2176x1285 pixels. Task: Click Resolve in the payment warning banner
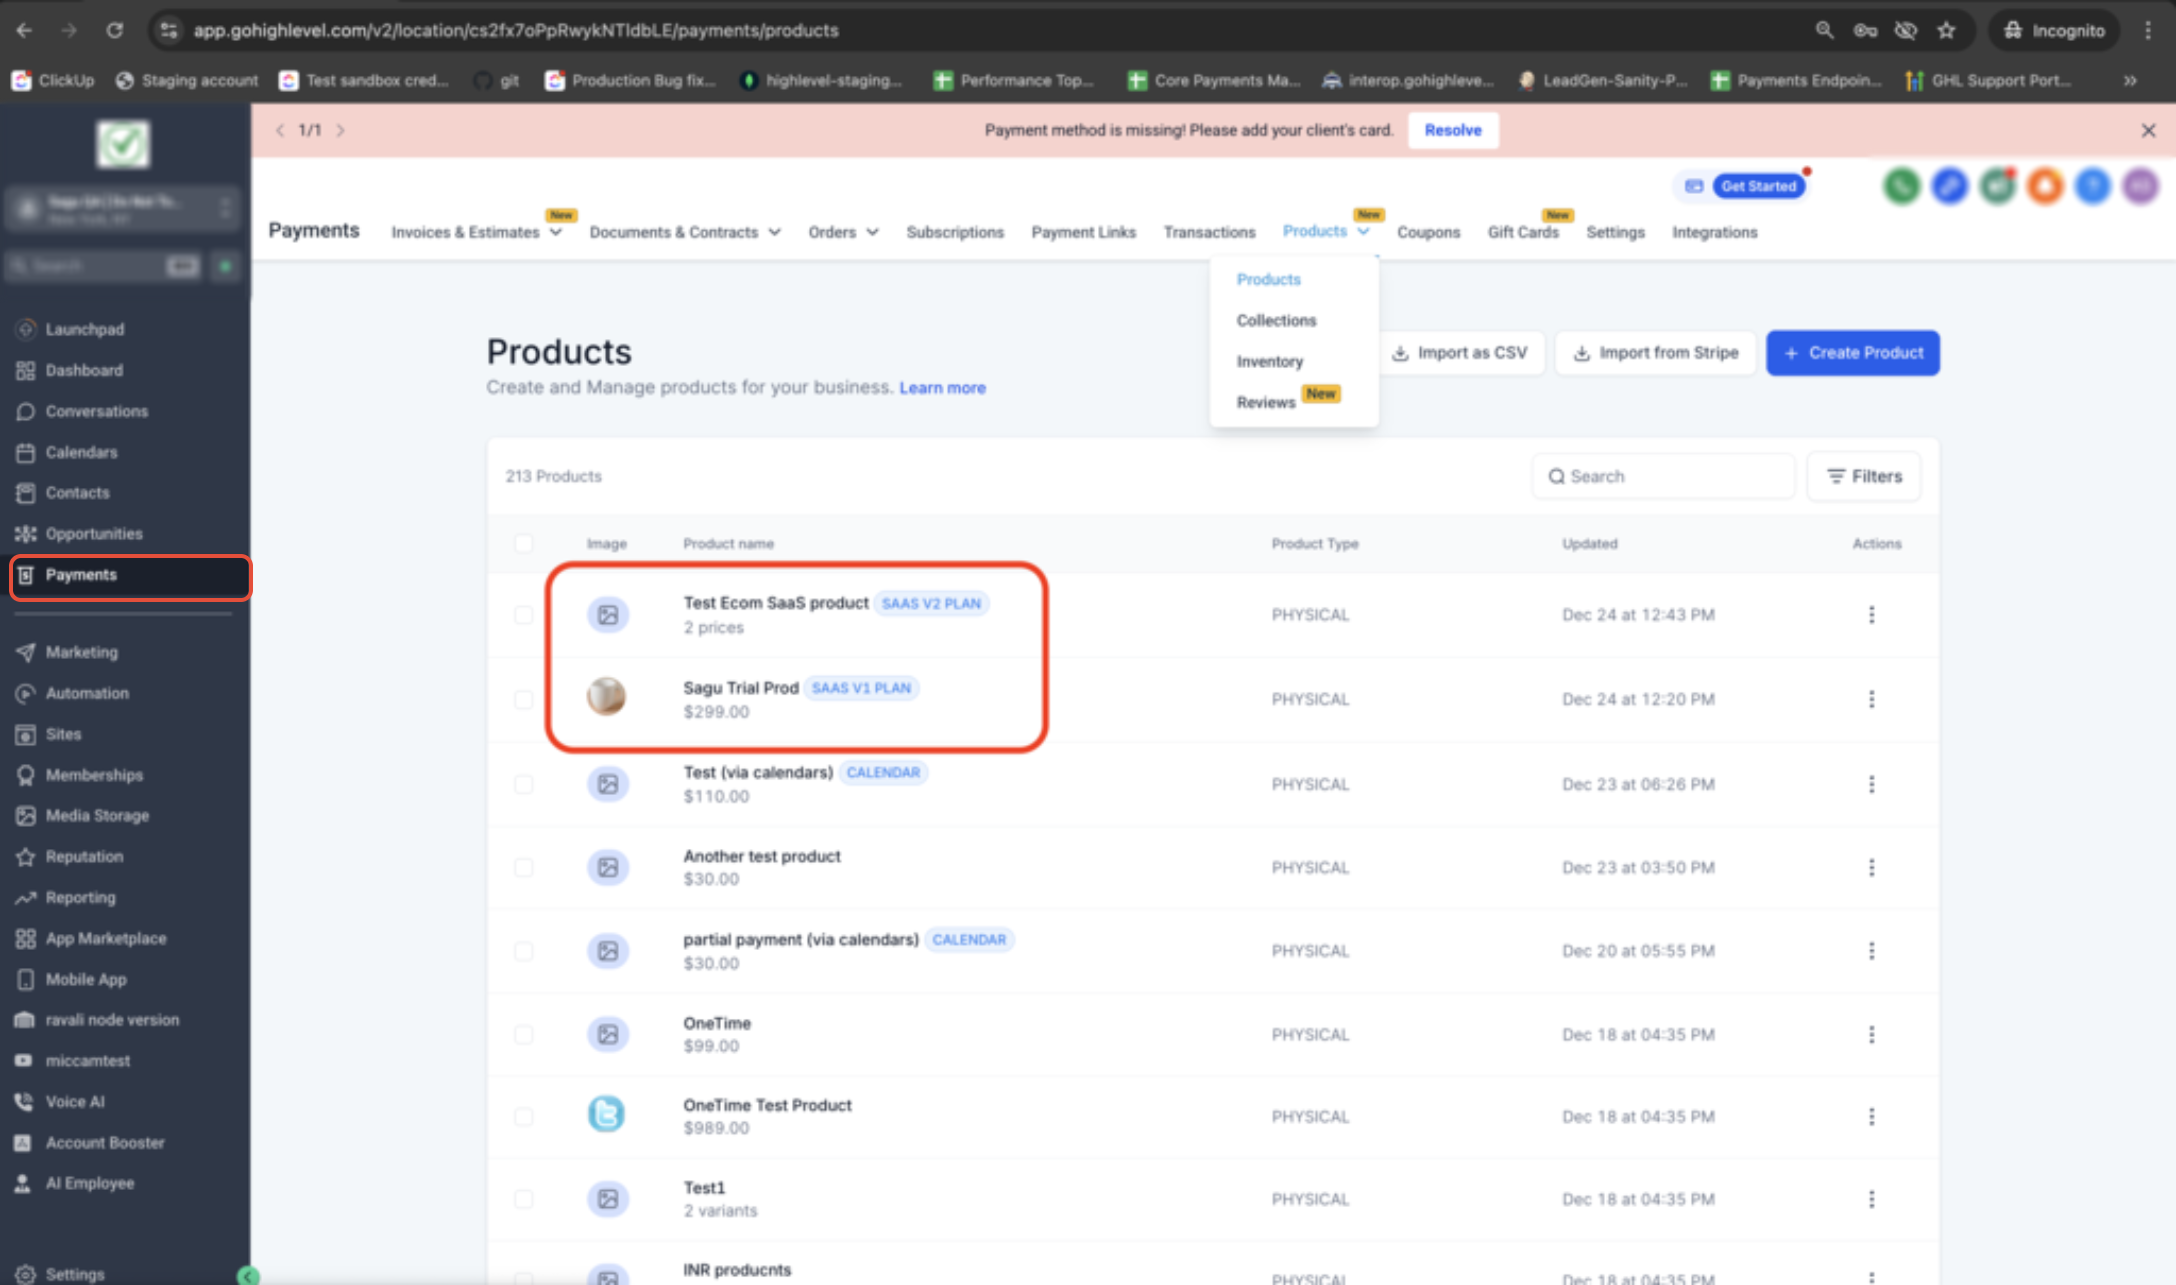[1452, 130]
